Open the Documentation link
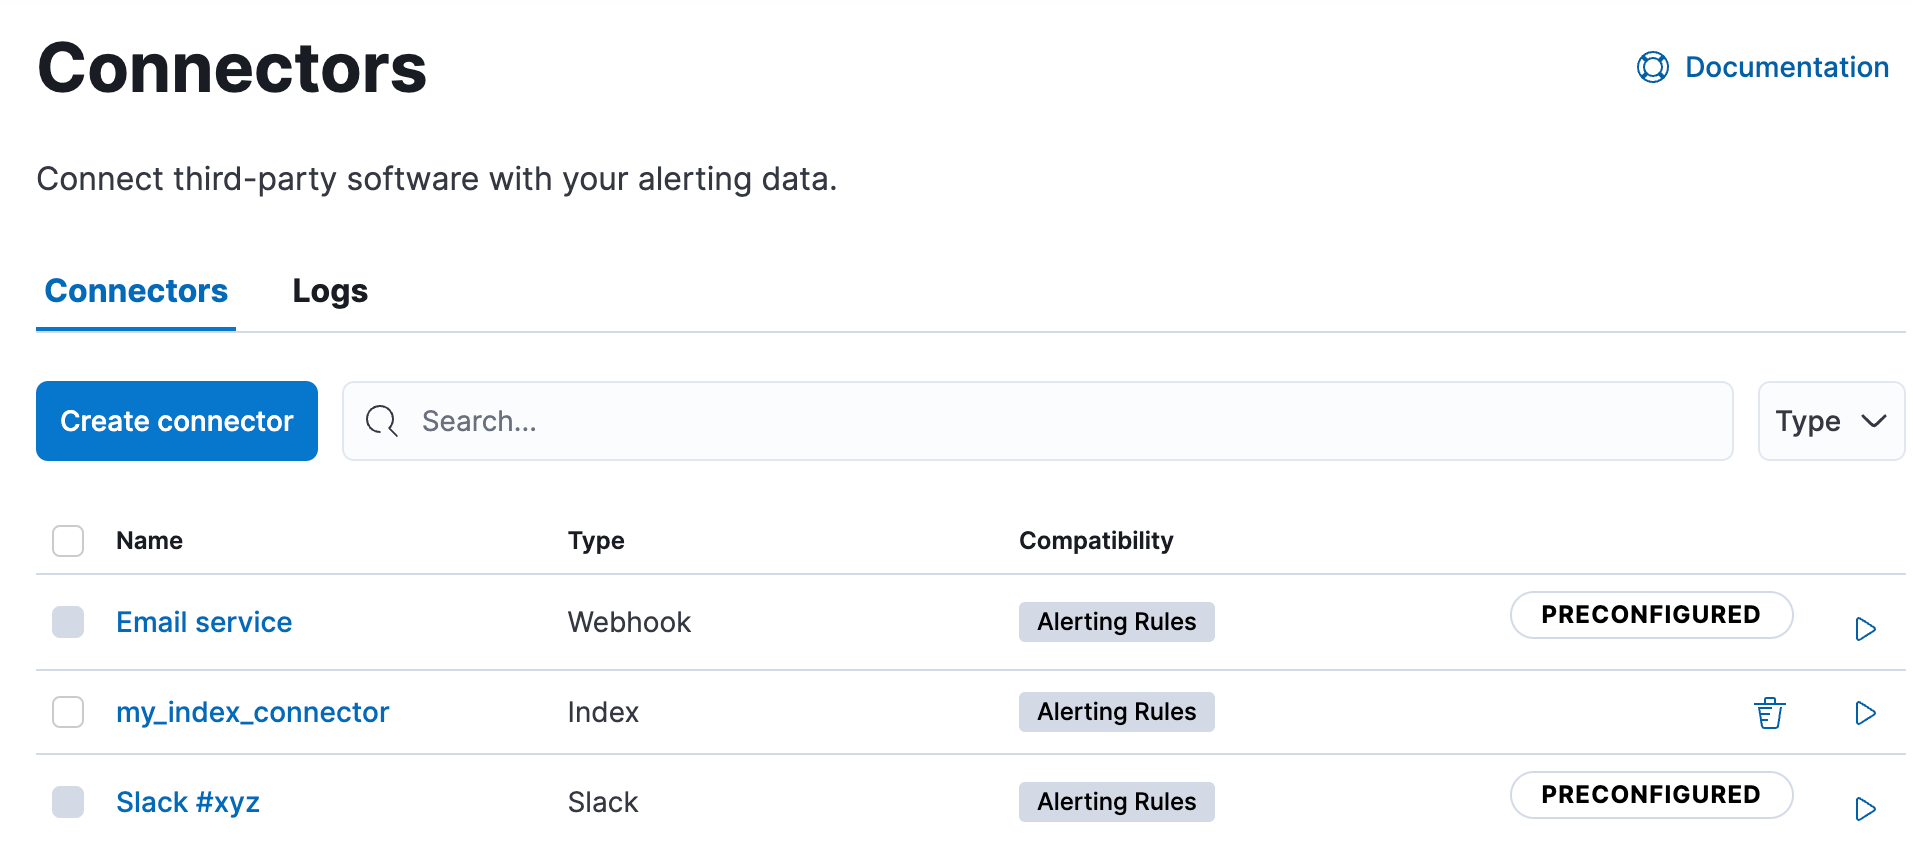This screenshot has height=844, width=1913. [x=1786, y=67]
